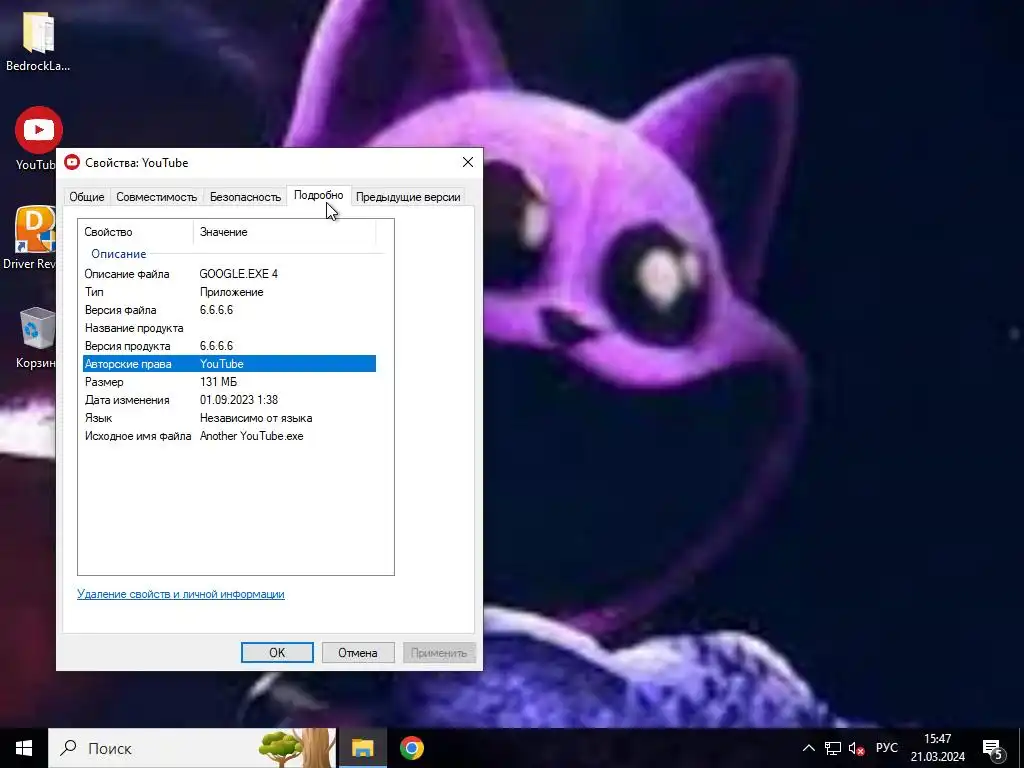Screen dimensions: 1024x768
Task: Show hidden system tray icons
Action: click(x=808, y=748)
